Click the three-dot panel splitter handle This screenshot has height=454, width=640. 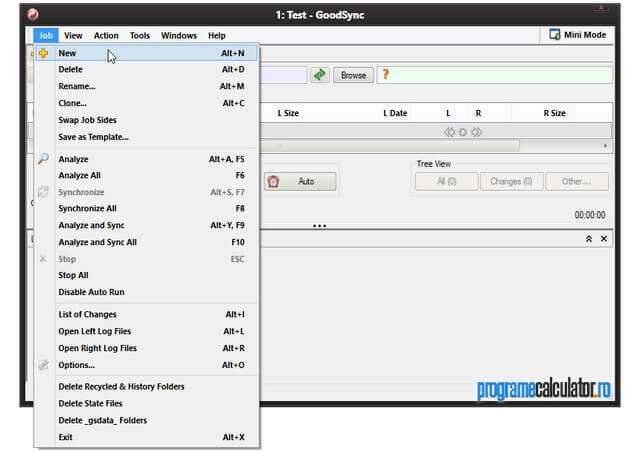click(x=319, y=226)
